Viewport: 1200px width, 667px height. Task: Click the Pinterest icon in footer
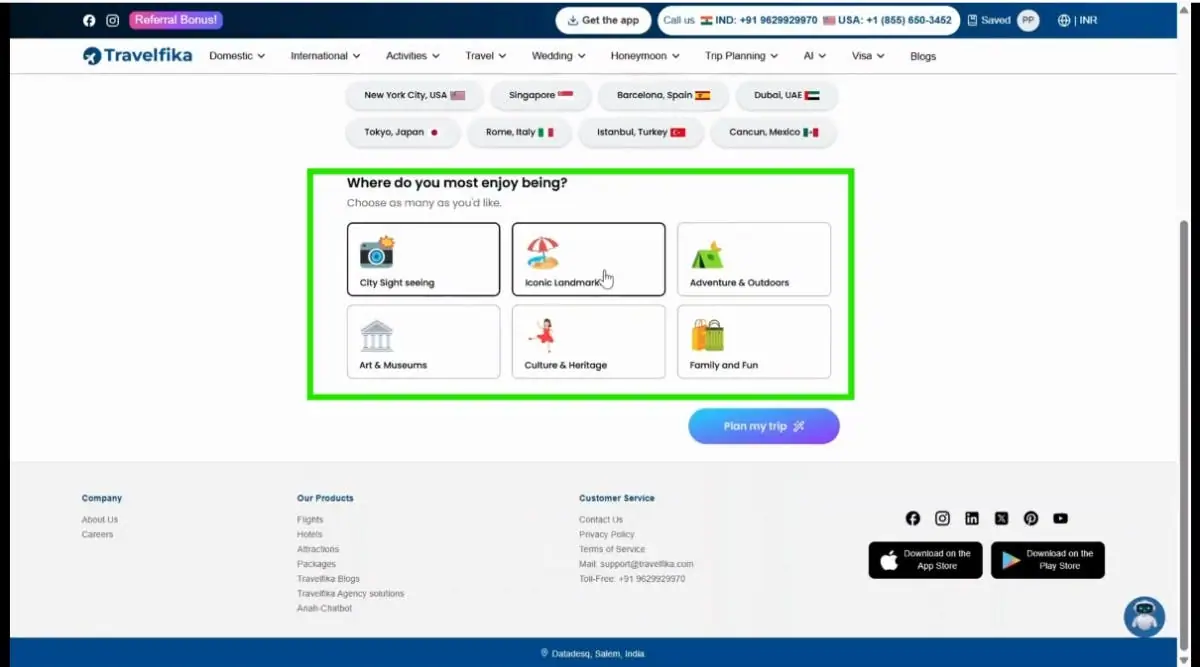[1031, 518]
